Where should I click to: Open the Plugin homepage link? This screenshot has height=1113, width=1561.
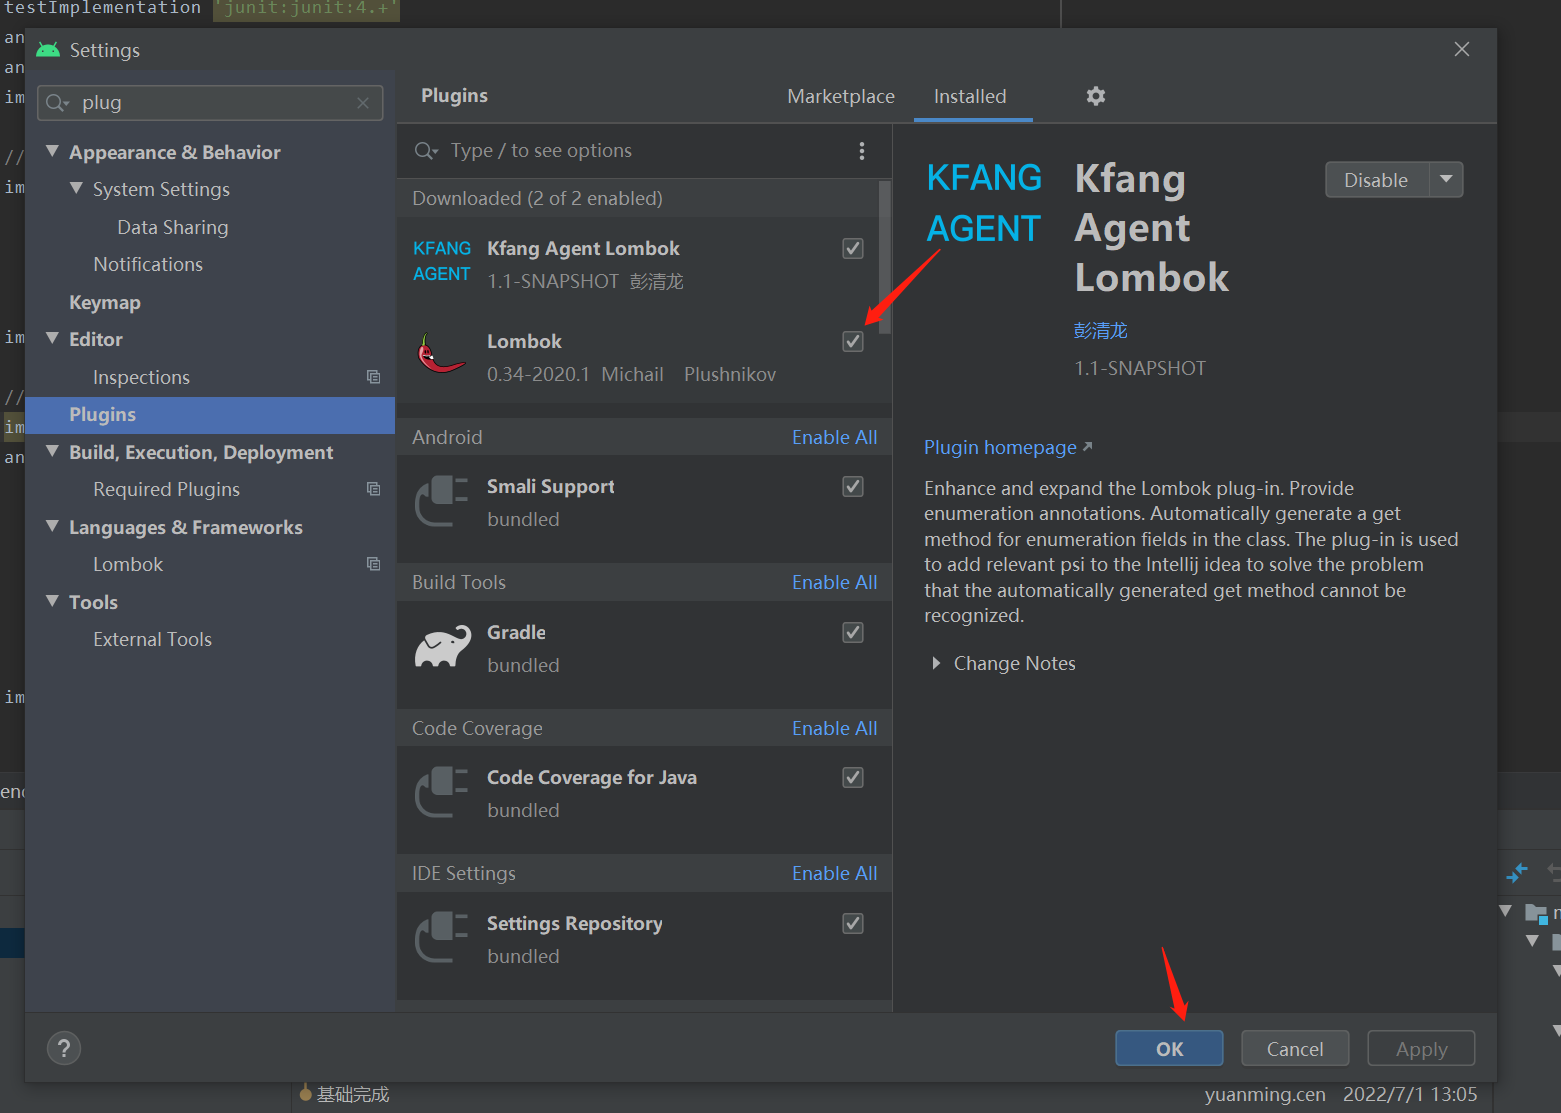1008,447
